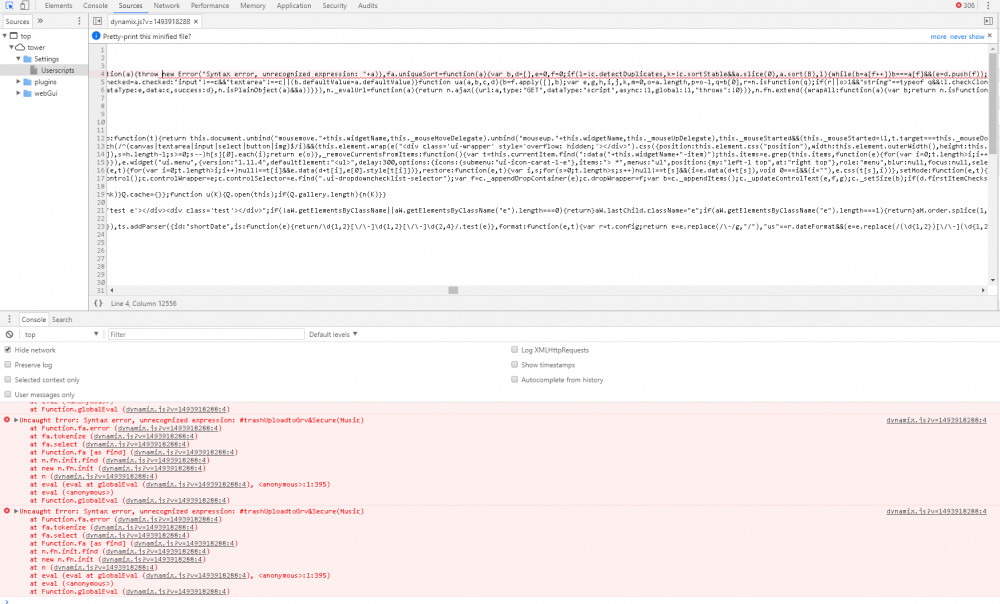Clear the console with the block icon
Viewport: 1000px width, 604px height.
click(x=9, y=334)
